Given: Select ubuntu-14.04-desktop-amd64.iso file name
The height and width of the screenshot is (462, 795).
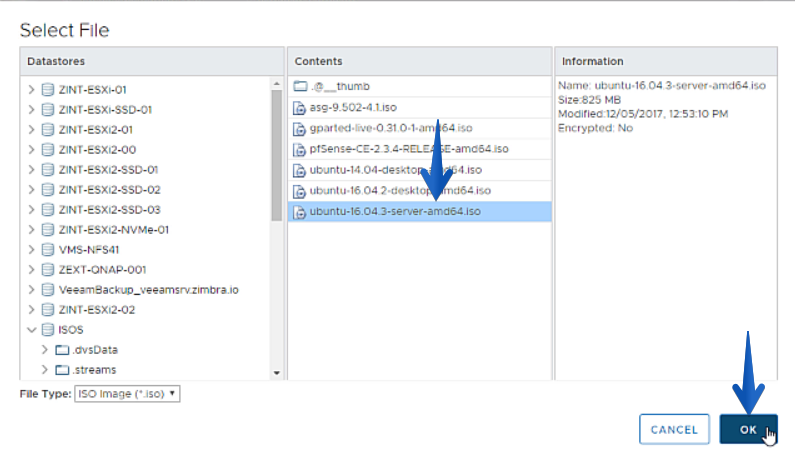Looking at the screenshot, I should (x=395, y=170).
